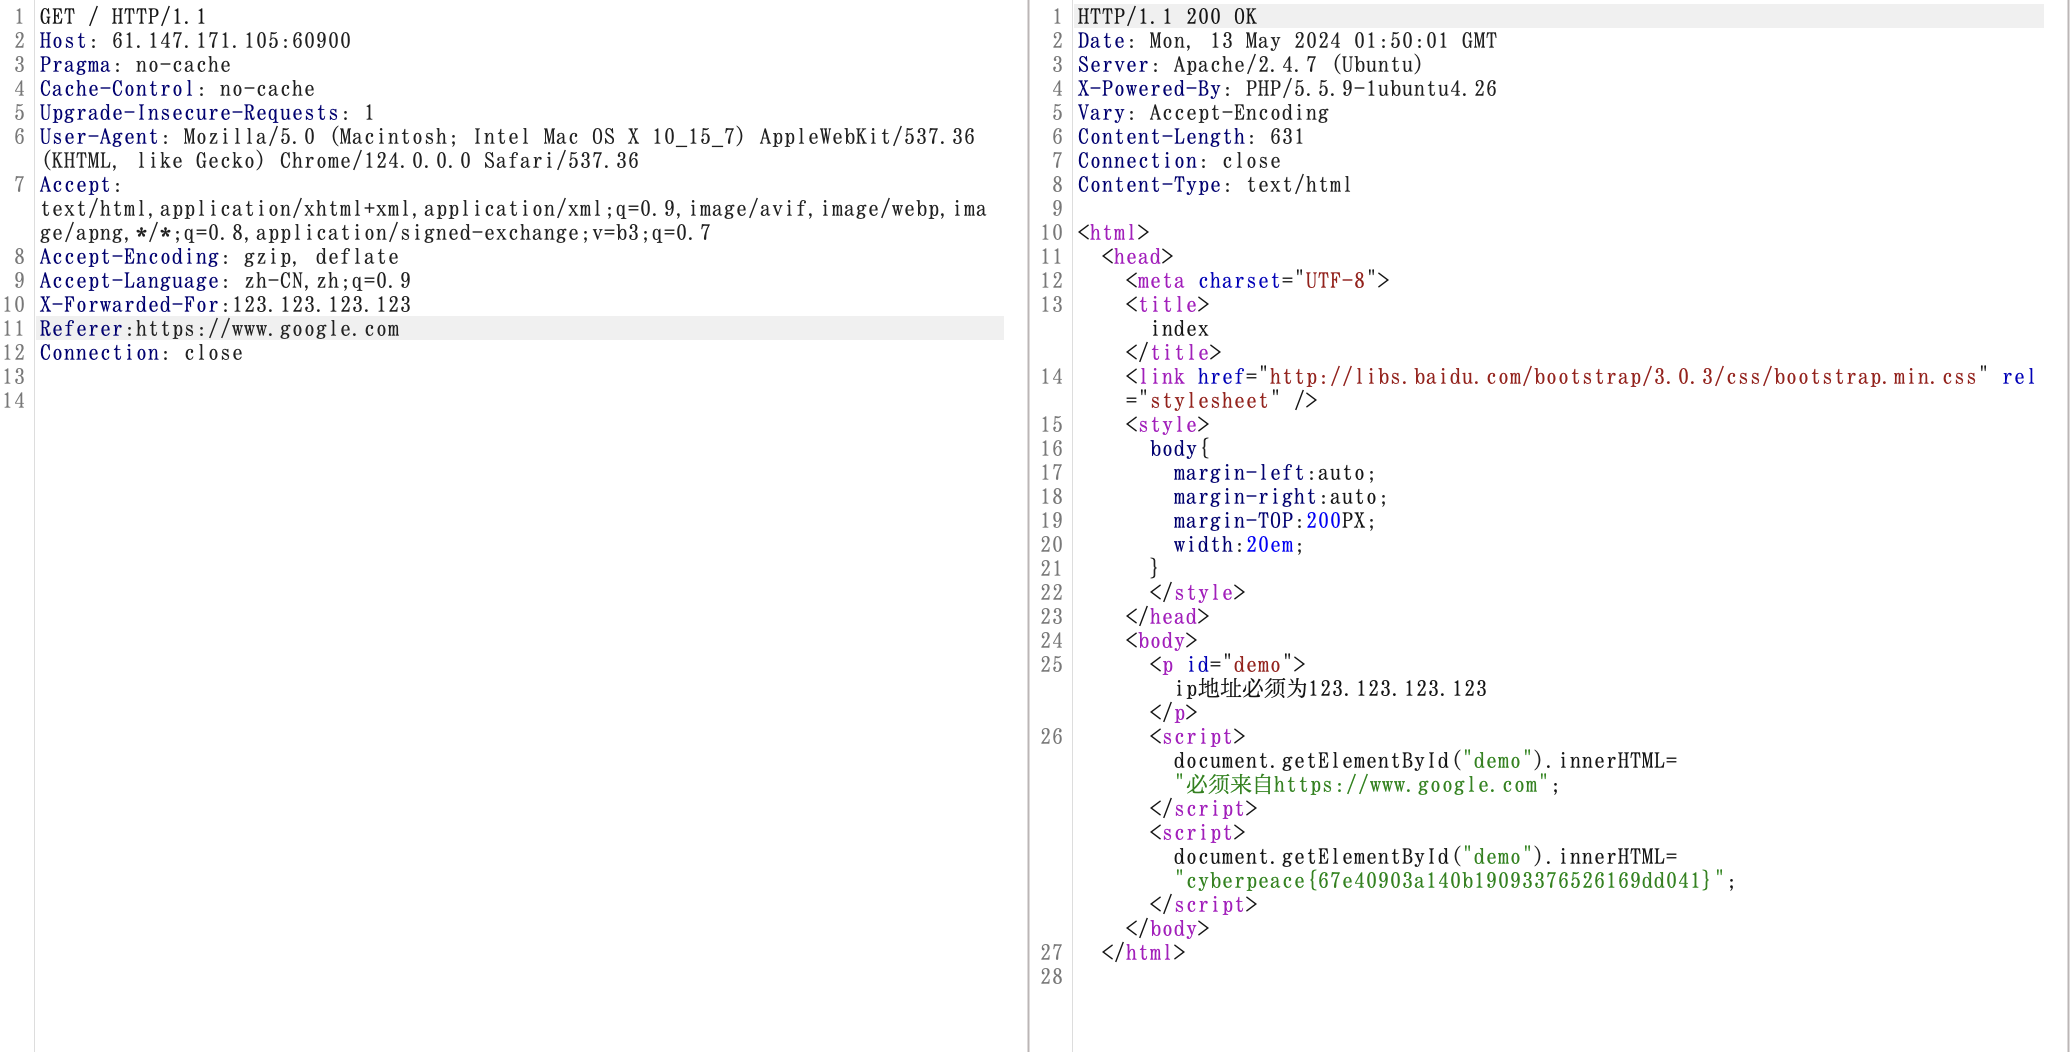Screen dimensions: 2070x1052
Task: Click the 'Accept-Language: zh-CN,zh;q=0.9' header
Action: (225, 281)
